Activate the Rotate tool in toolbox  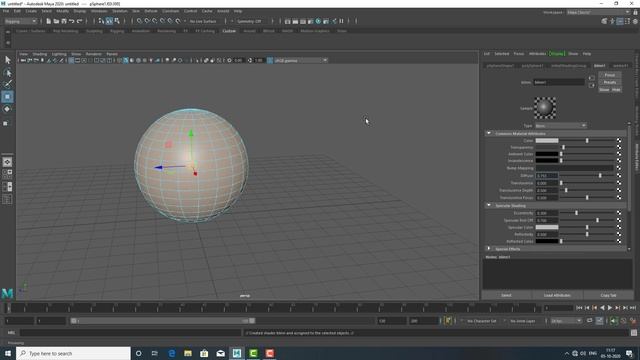[x=7, y=109]
